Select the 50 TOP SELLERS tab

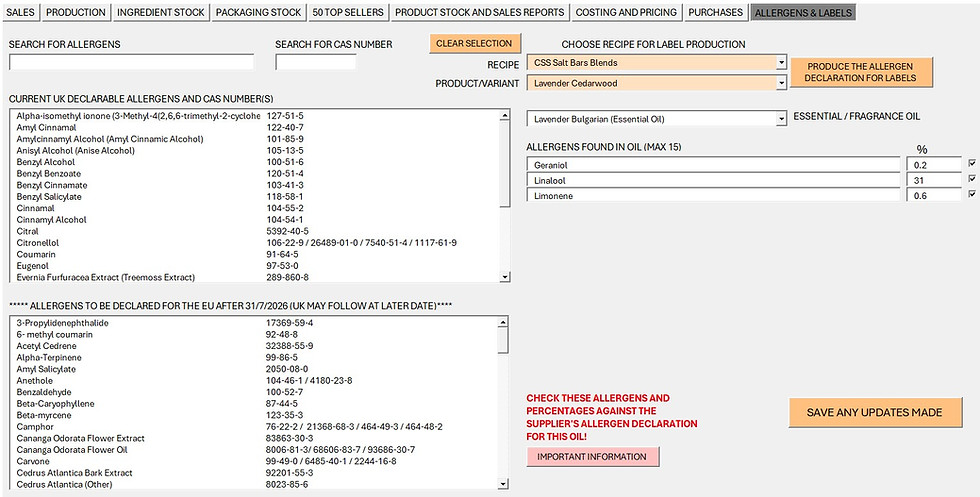348,12
